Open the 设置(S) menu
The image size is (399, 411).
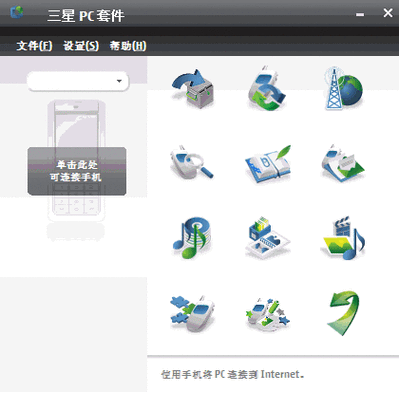81,46
